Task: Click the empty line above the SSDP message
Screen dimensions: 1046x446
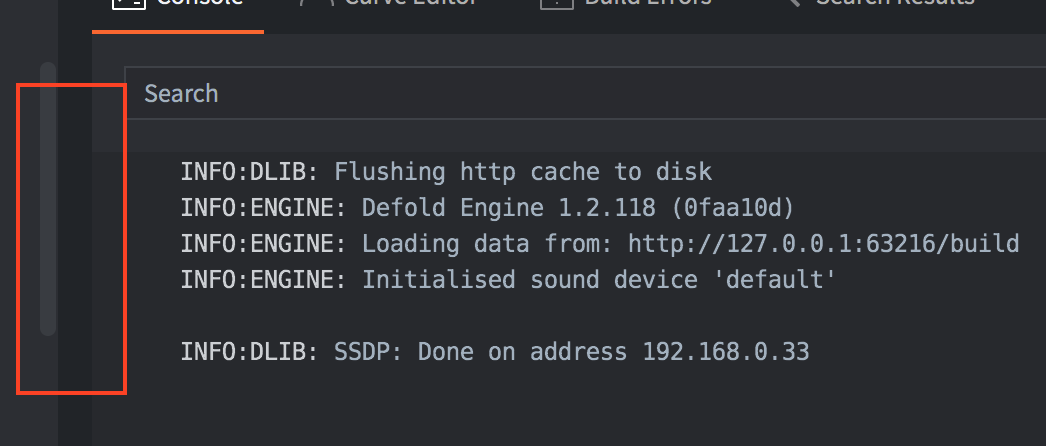Action: pyautogui.click(x=500, y=316)
